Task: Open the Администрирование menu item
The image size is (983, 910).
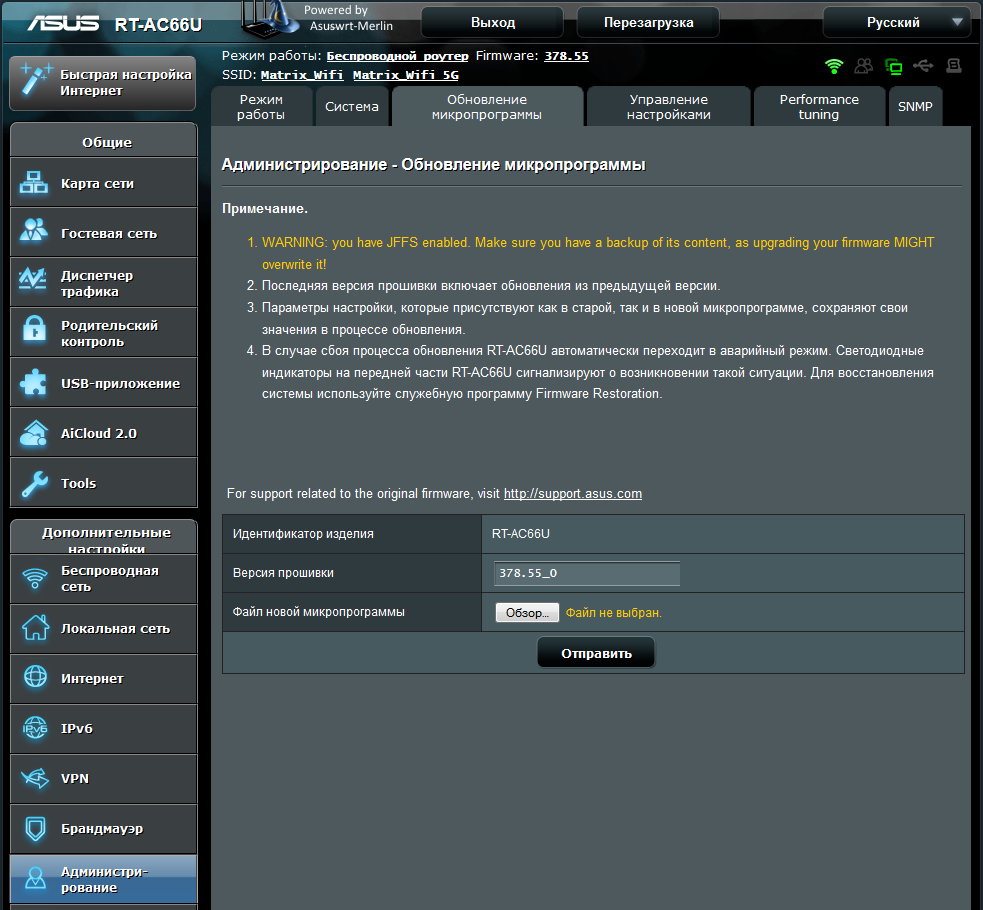Action: (103, 879)
